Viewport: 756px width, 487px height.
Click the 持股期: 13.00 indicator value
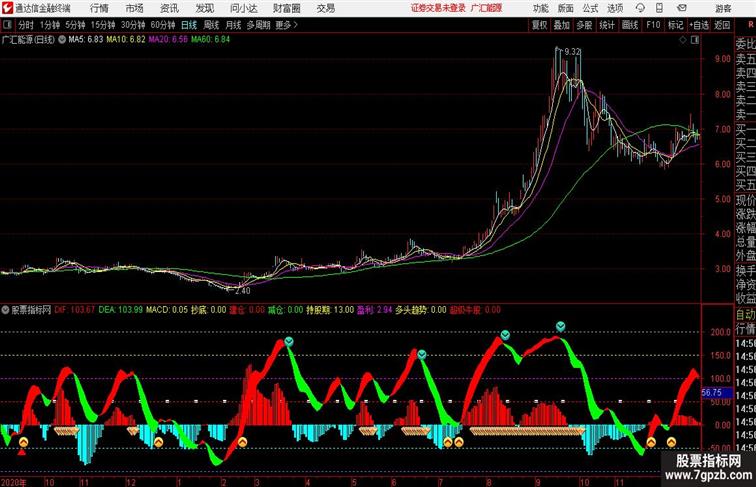[330, 310]
